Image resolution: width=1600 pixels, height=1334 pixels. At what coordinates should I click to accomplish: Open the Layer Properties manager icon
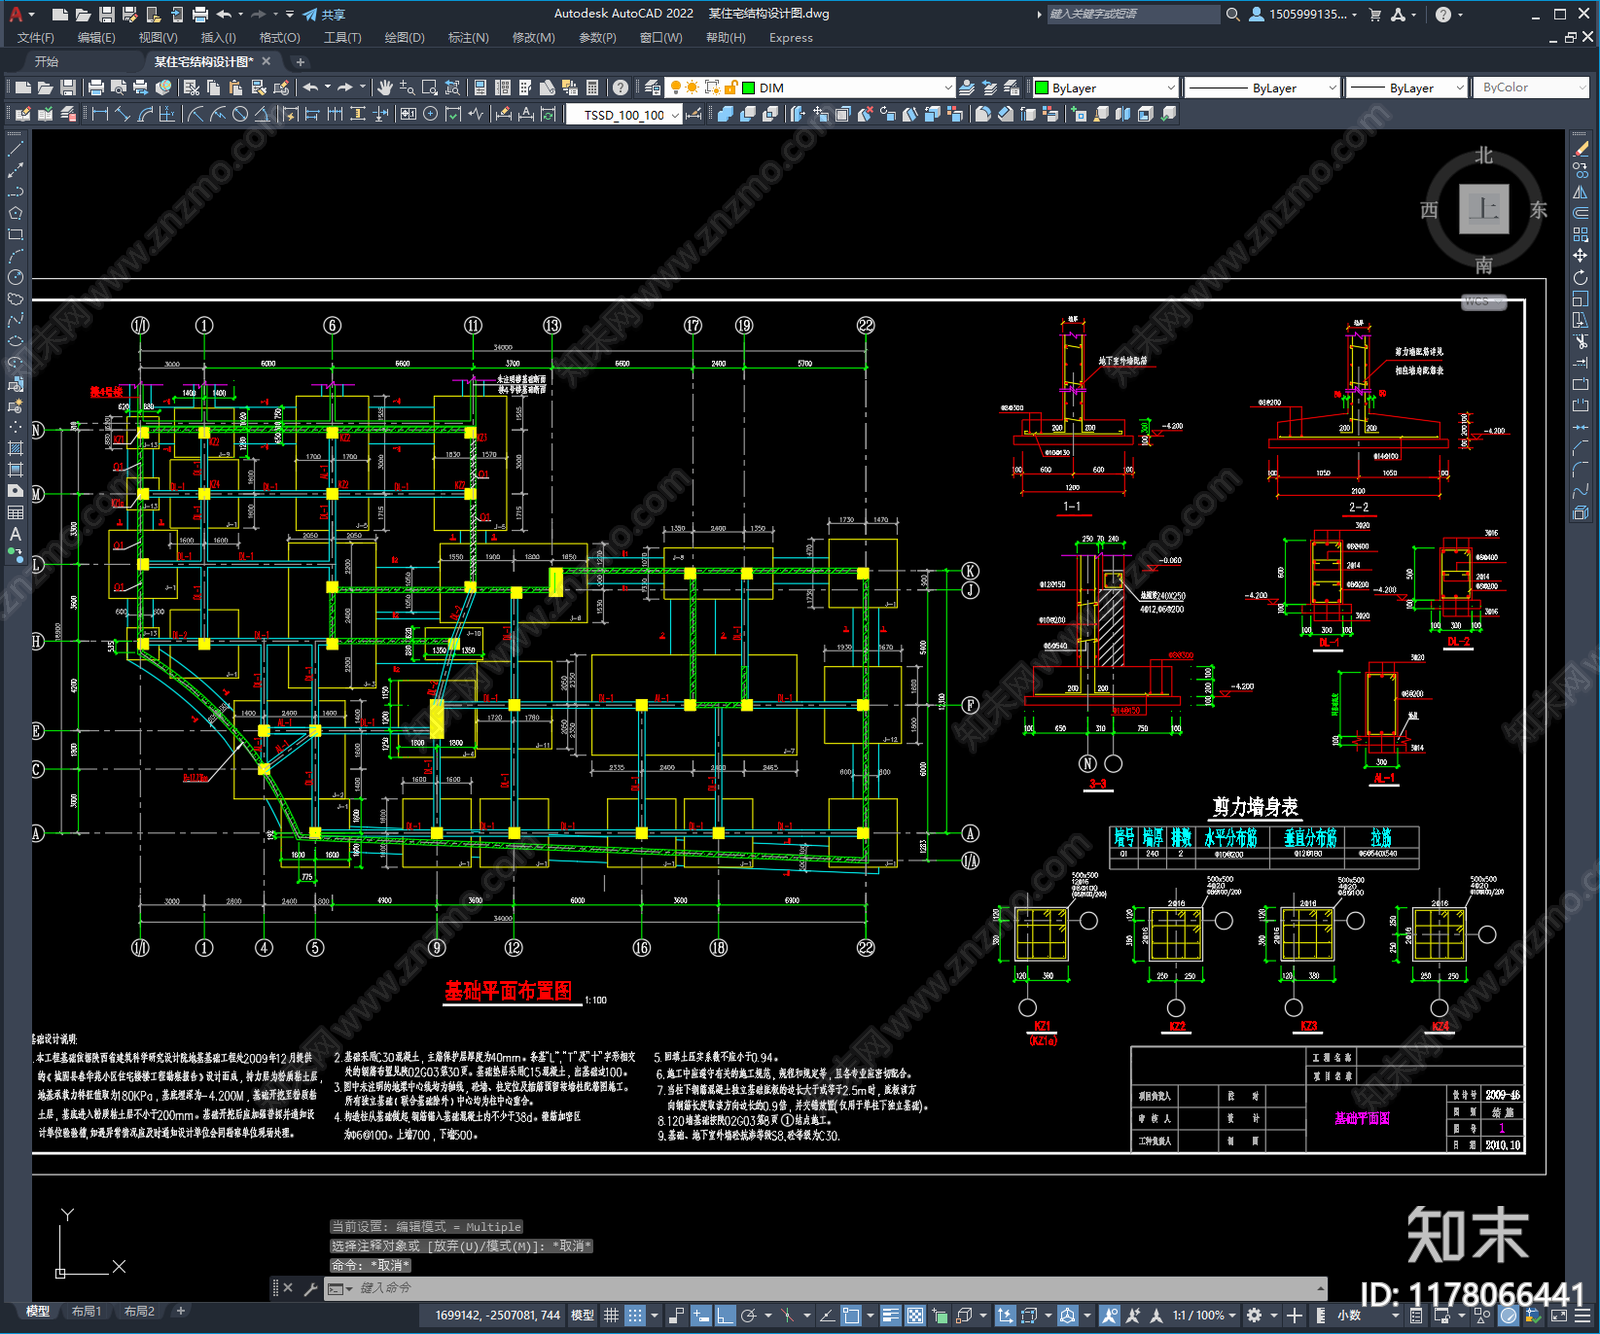pos(653,88)
